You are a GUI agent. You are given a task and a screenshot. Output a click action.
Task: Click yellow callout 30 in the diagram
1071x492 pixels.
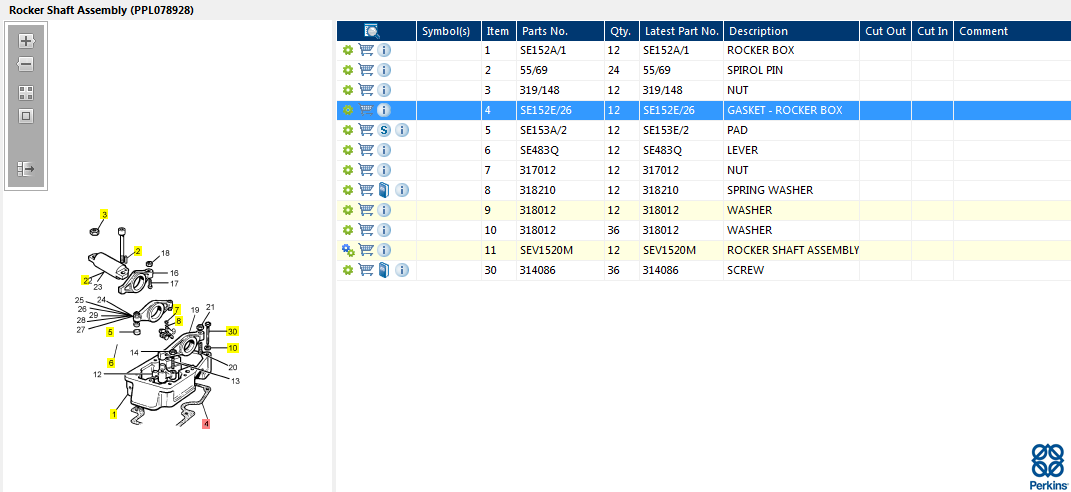point(232,331)
